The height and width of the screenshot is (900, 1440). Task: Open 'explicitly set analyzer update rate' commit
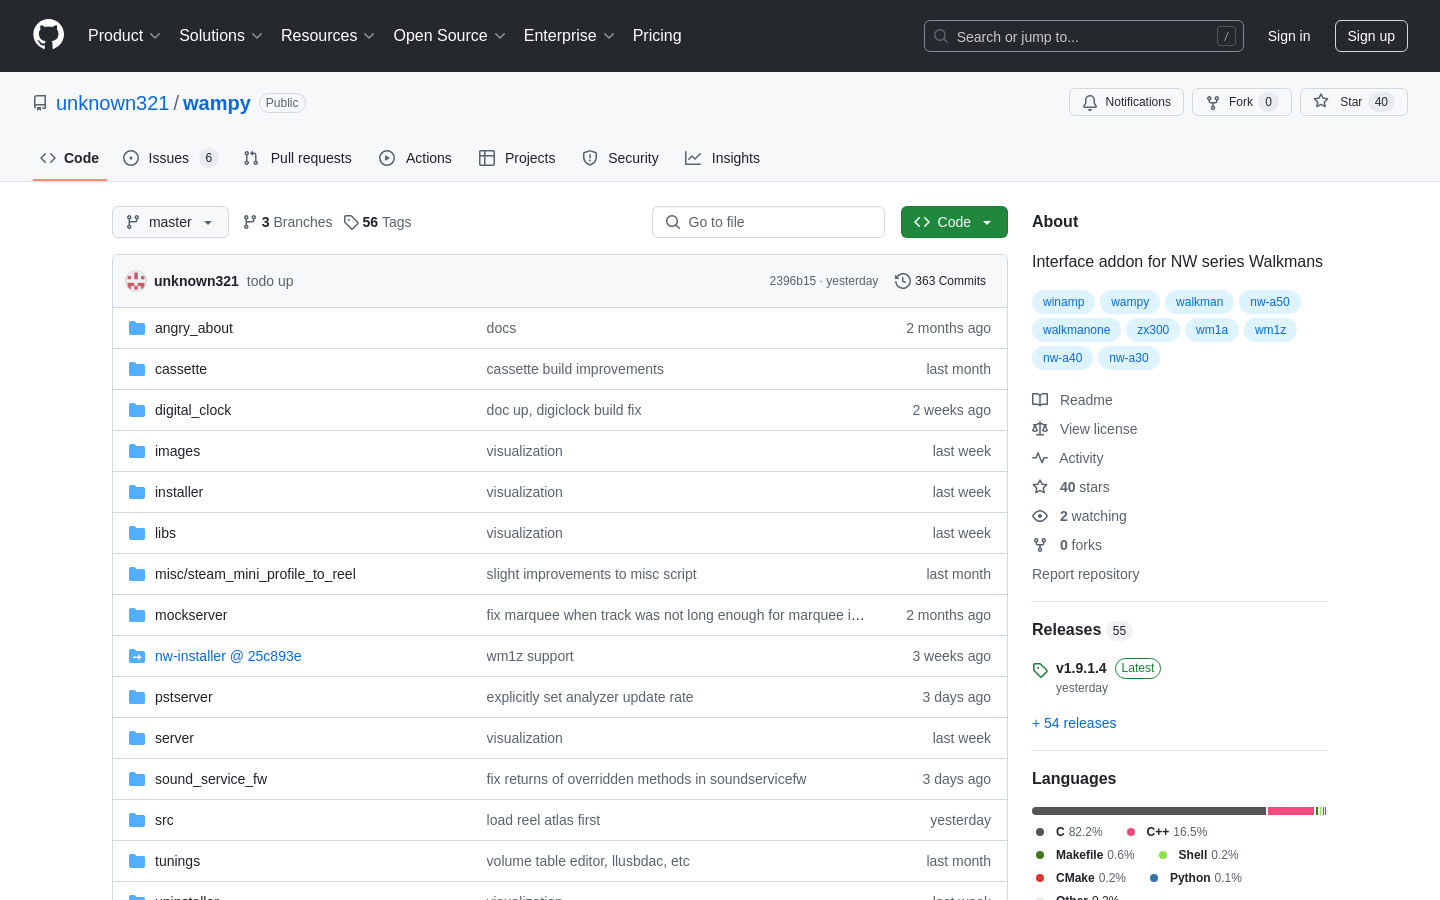pyautogui.click(x=590, y=697)
